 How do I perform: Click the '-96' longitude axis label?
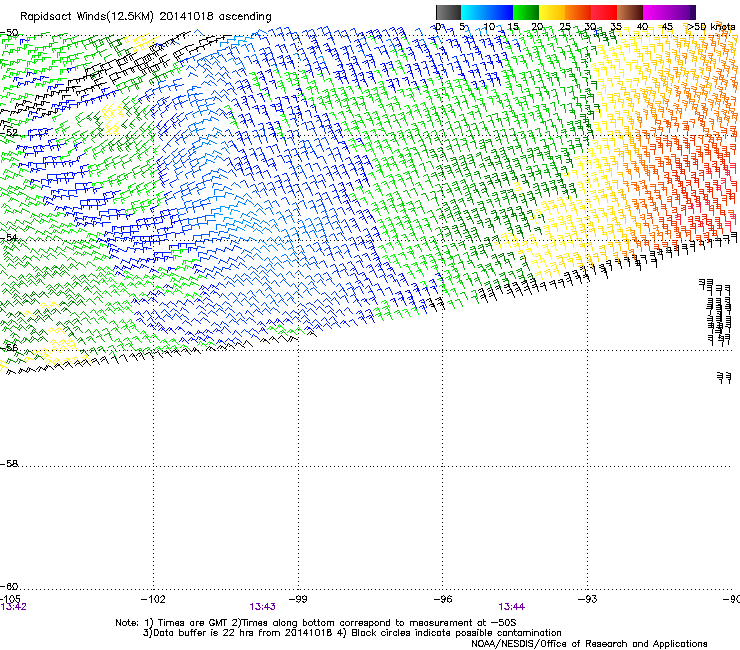443,599
